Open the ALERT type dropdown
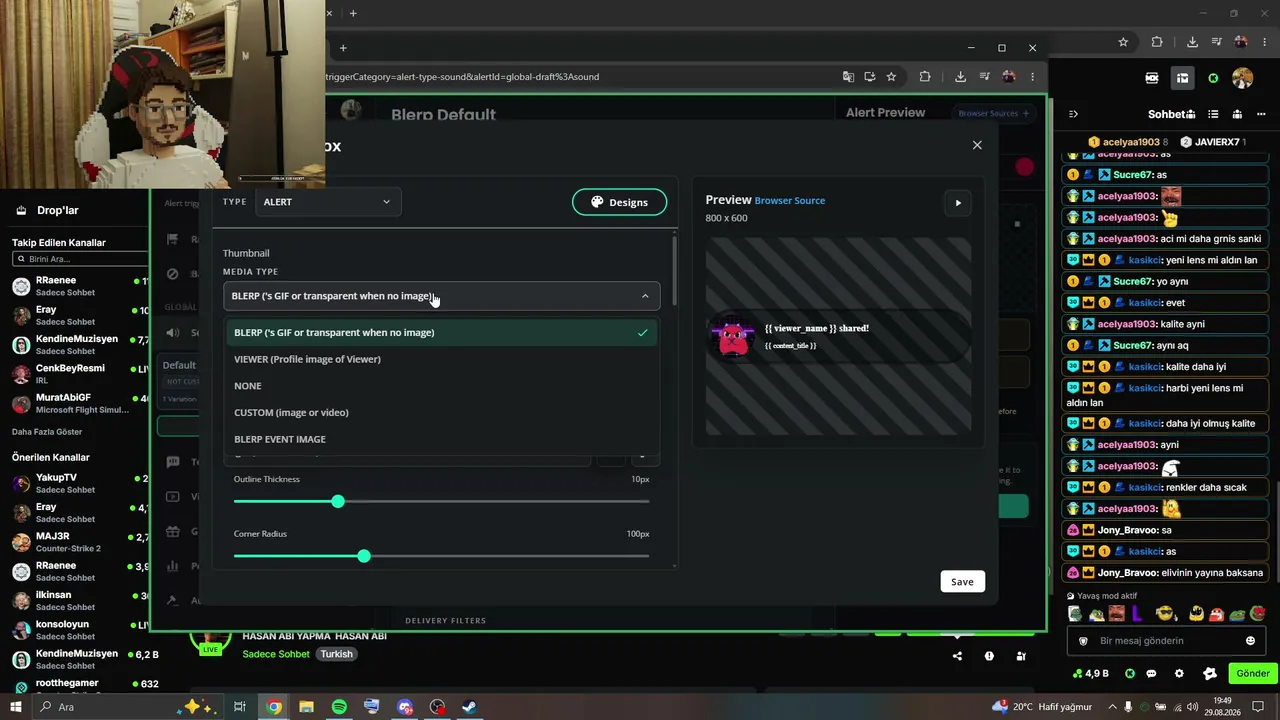Screen dimensions: 1280x720 point(328,202)
